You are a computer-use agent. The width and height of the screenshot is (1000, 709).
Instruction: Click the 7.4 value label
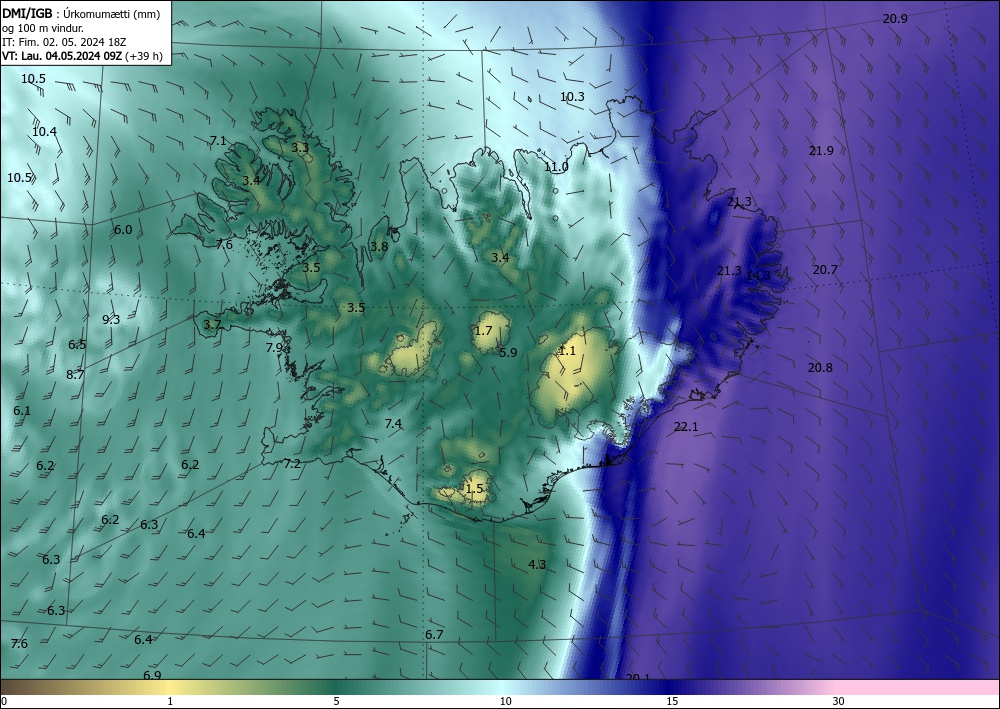point(393,423)
